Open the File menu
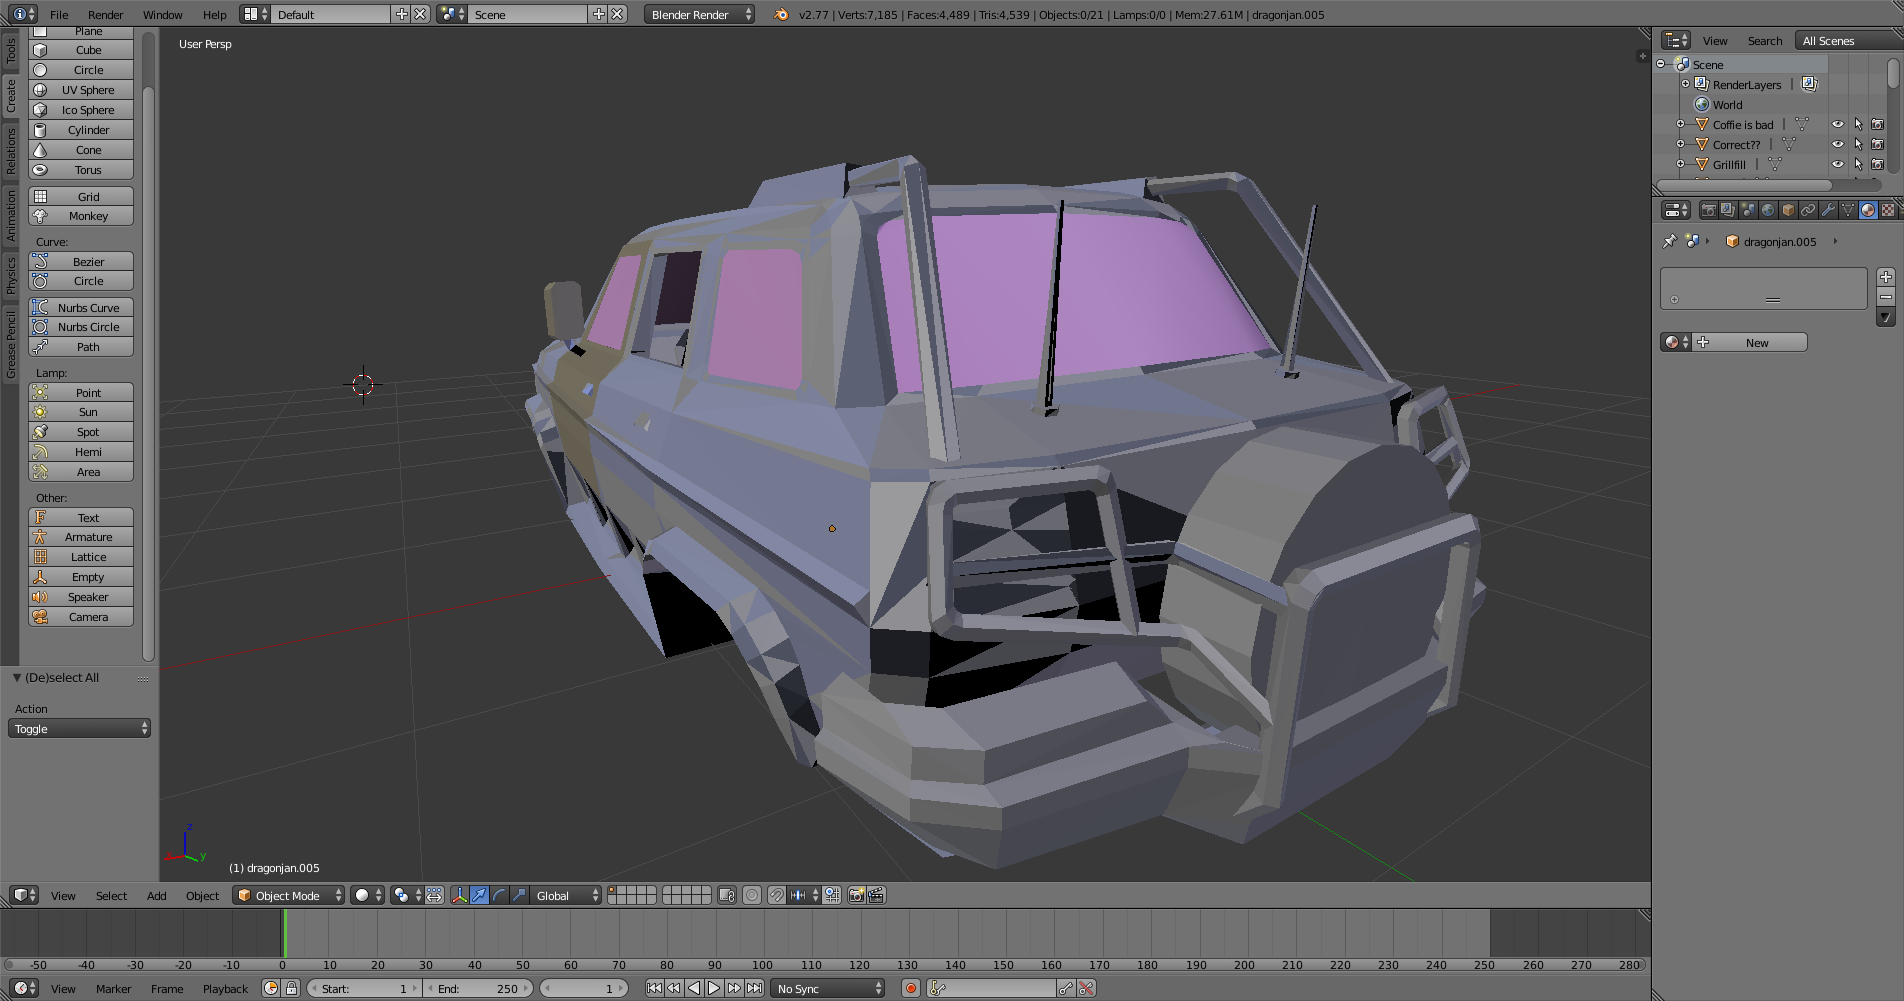The height and width of the screenshot is (1001, 1904). click(x=59, y=14)
